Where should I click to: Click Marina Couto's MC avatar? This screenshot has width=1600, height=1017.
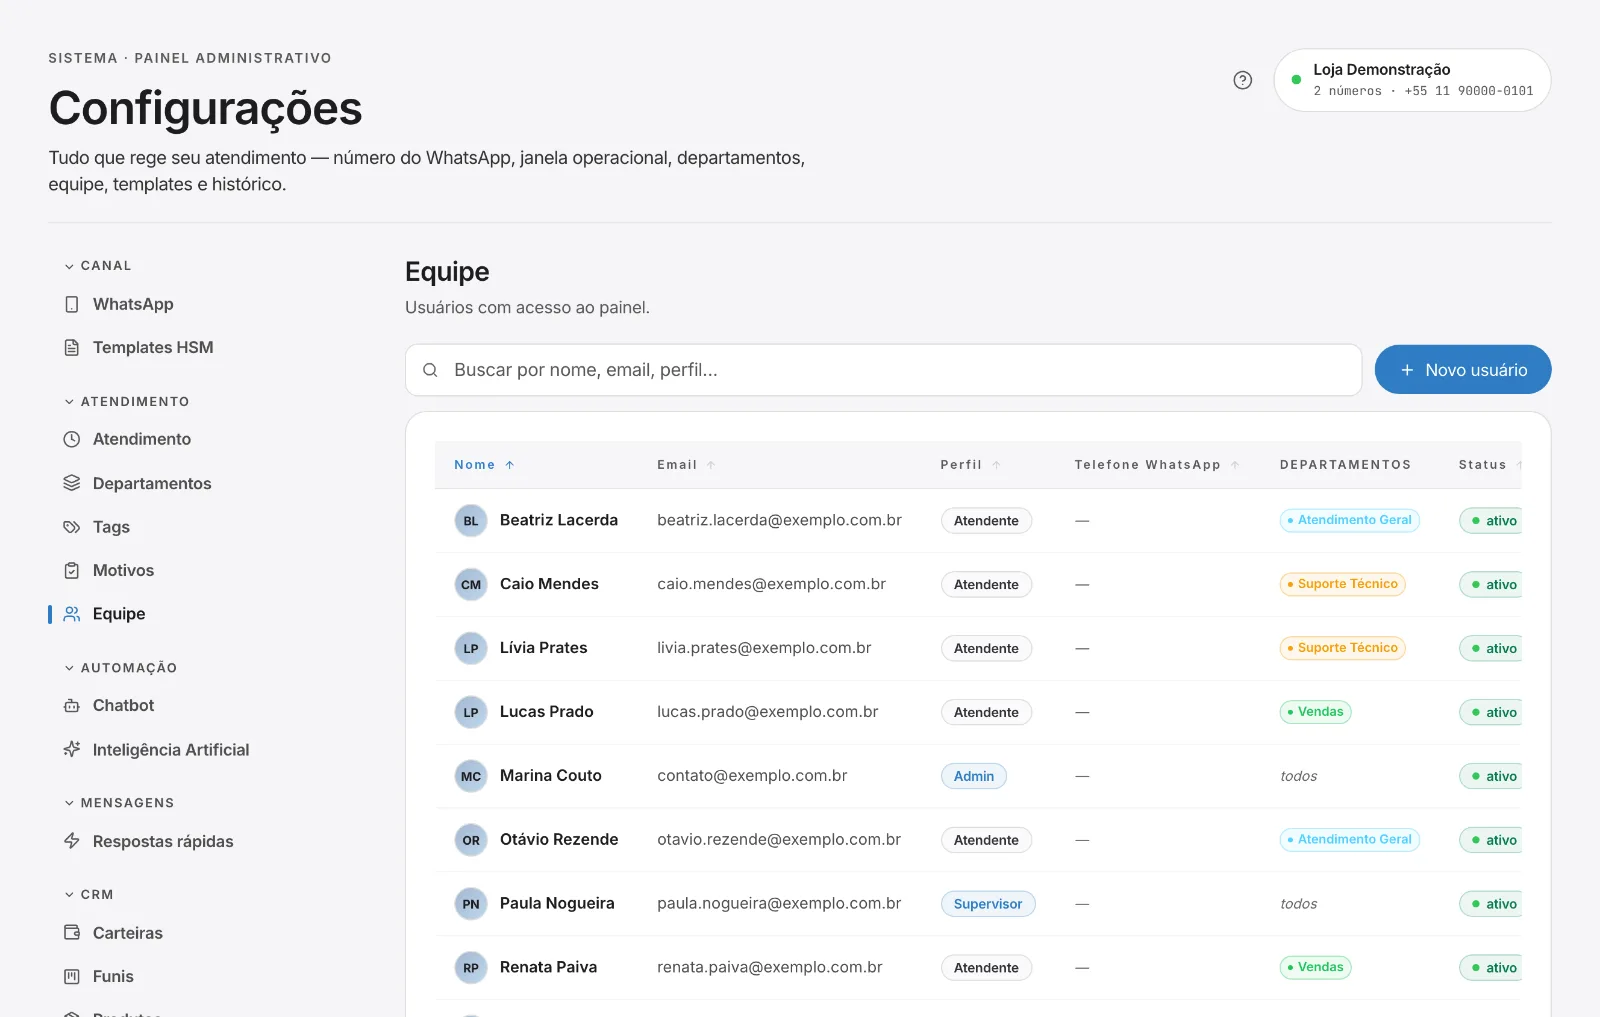[471, 776]
